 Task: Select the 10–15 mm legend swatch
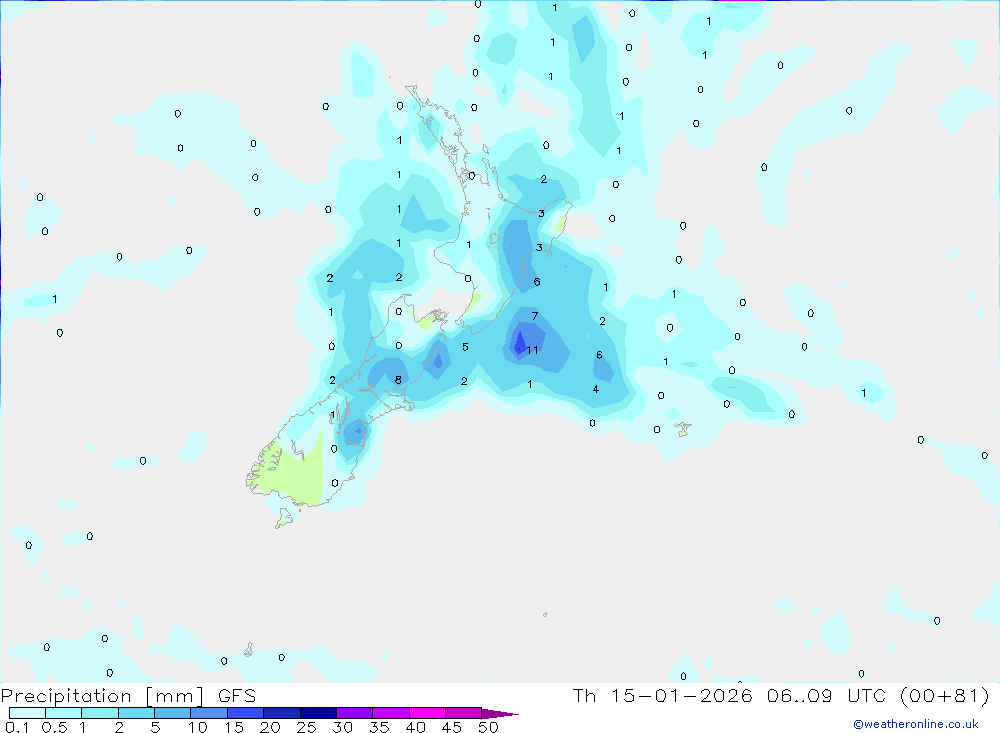(x=209, y=713)
